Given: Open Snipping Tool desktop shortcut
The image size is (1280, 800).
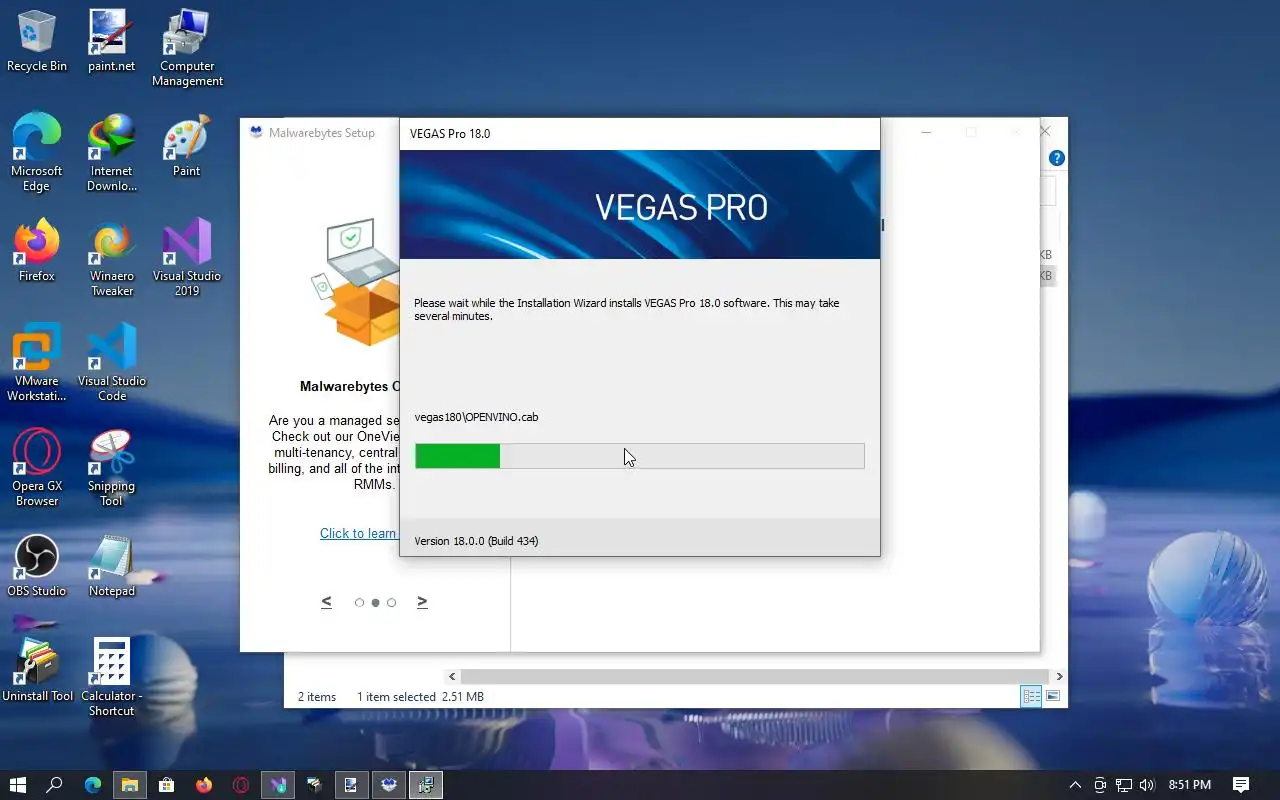Looking at the screenshot, I should 112,468.
